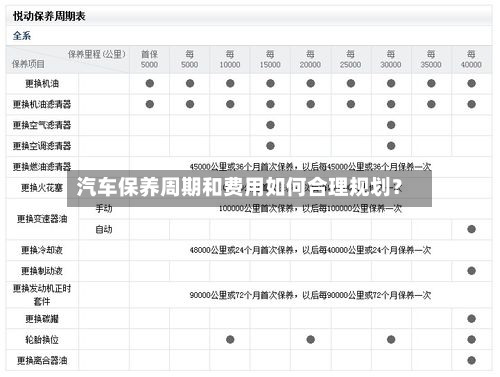Click the 更换火花塞 row label
This screenshot has width=500, height=377.
42,188
